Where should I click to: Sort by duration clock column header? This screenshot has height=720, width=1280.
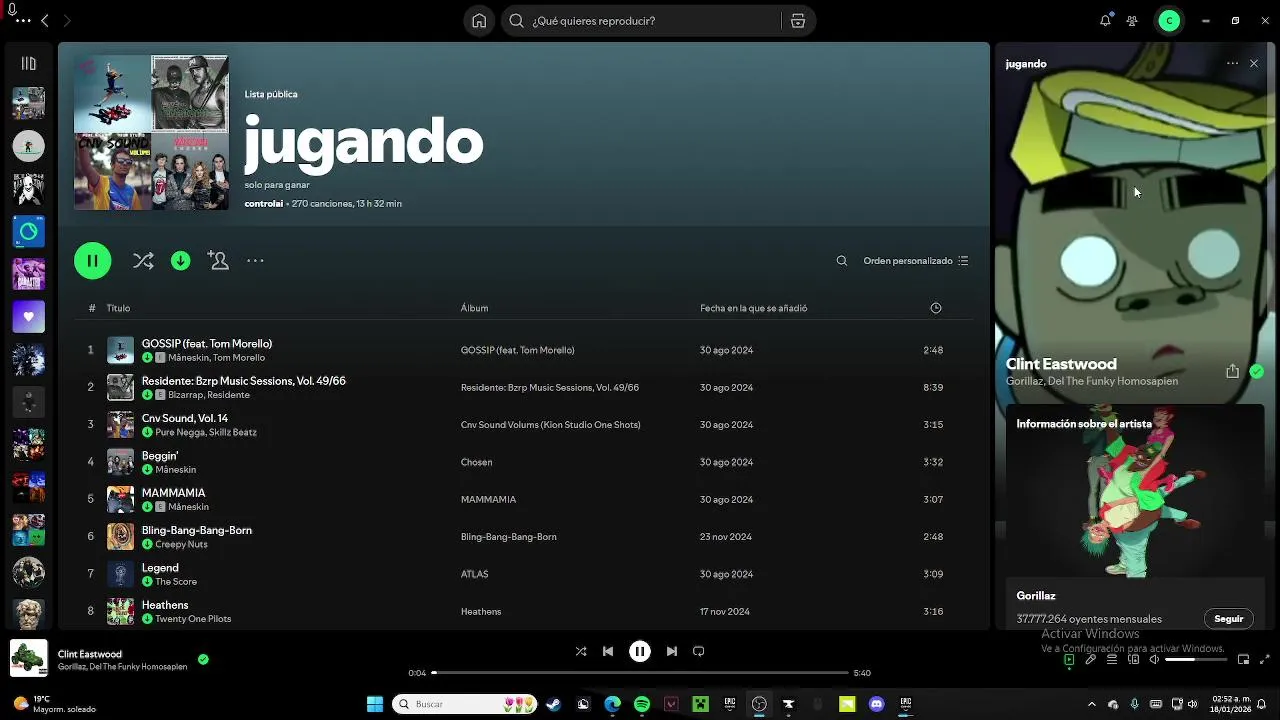936,308
